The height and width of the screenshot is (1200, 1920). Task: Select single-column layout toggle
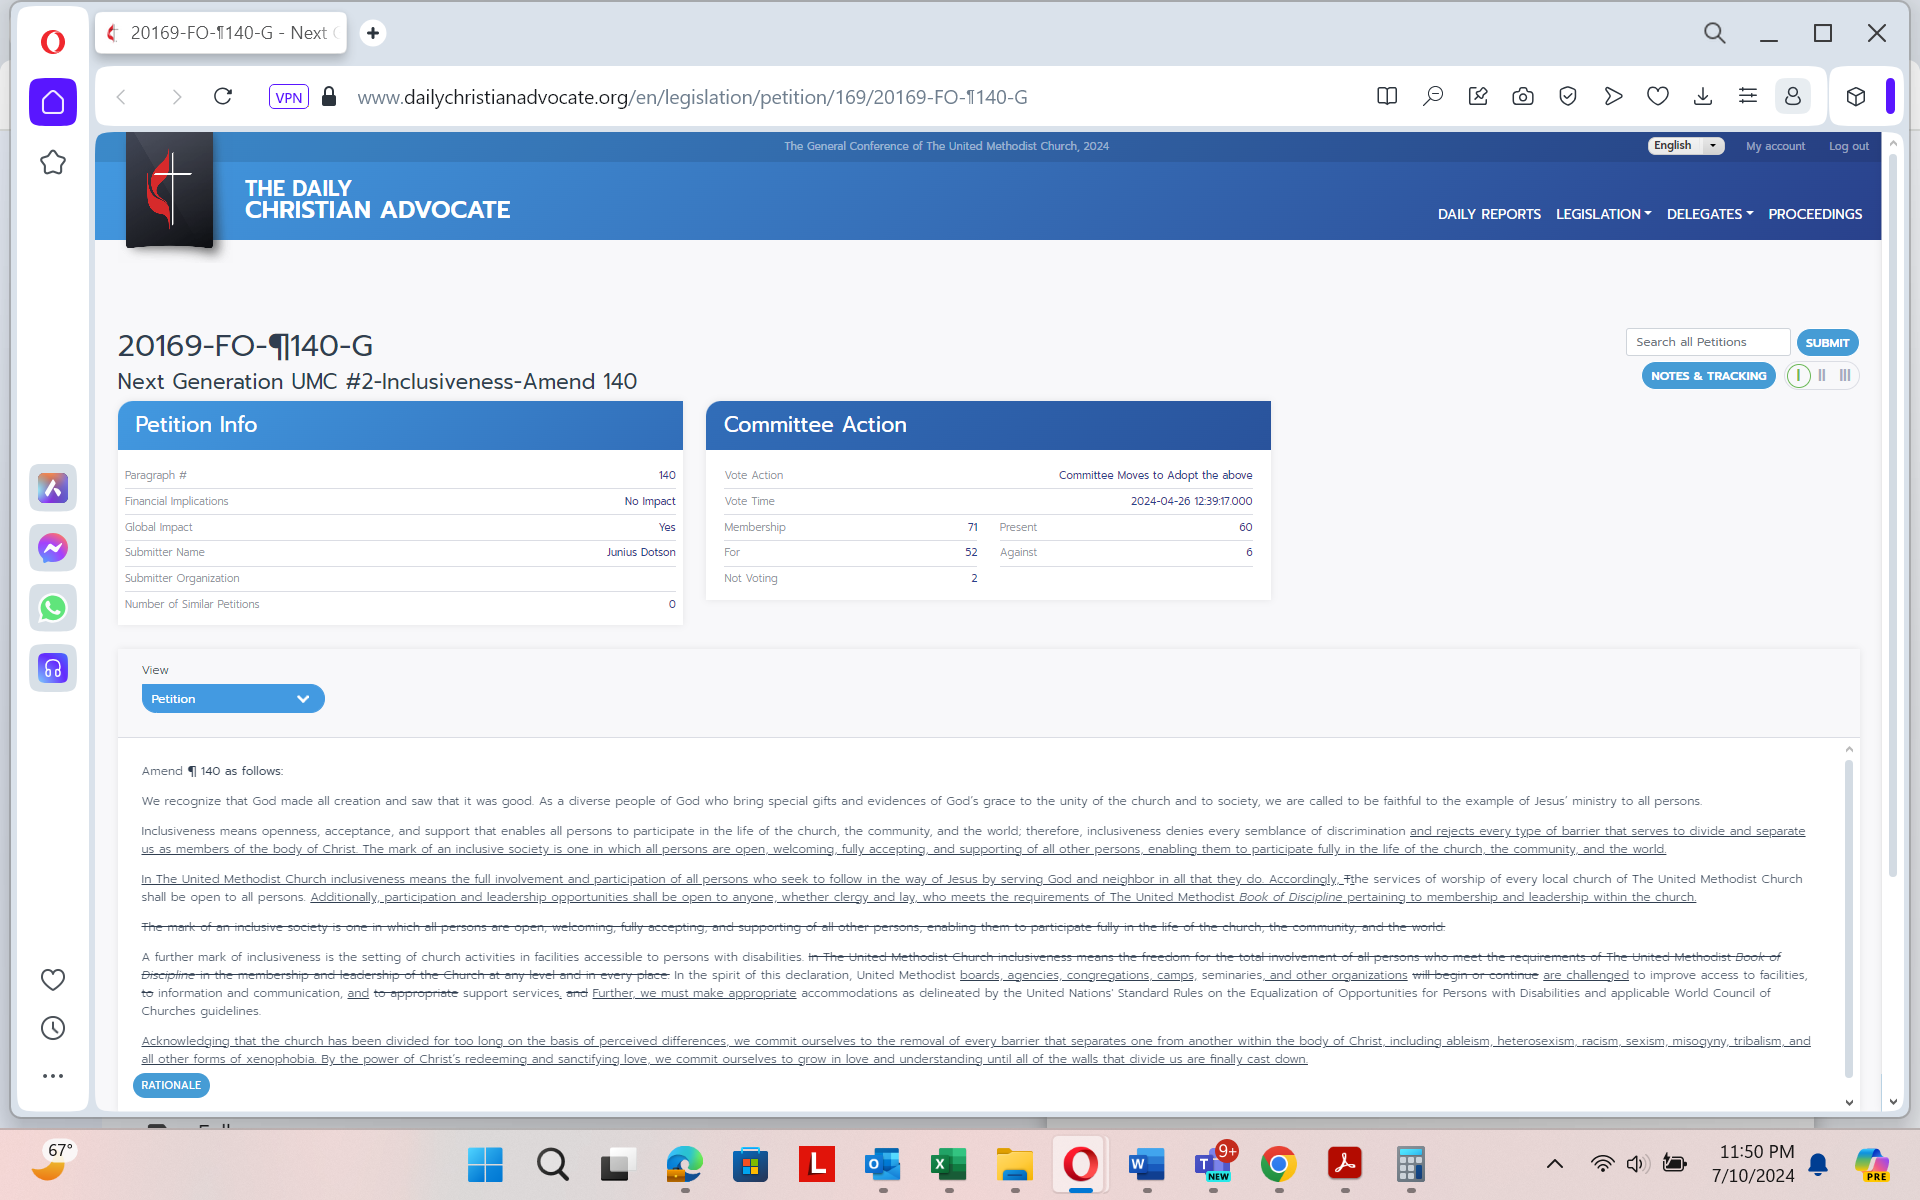[1798, 376]
